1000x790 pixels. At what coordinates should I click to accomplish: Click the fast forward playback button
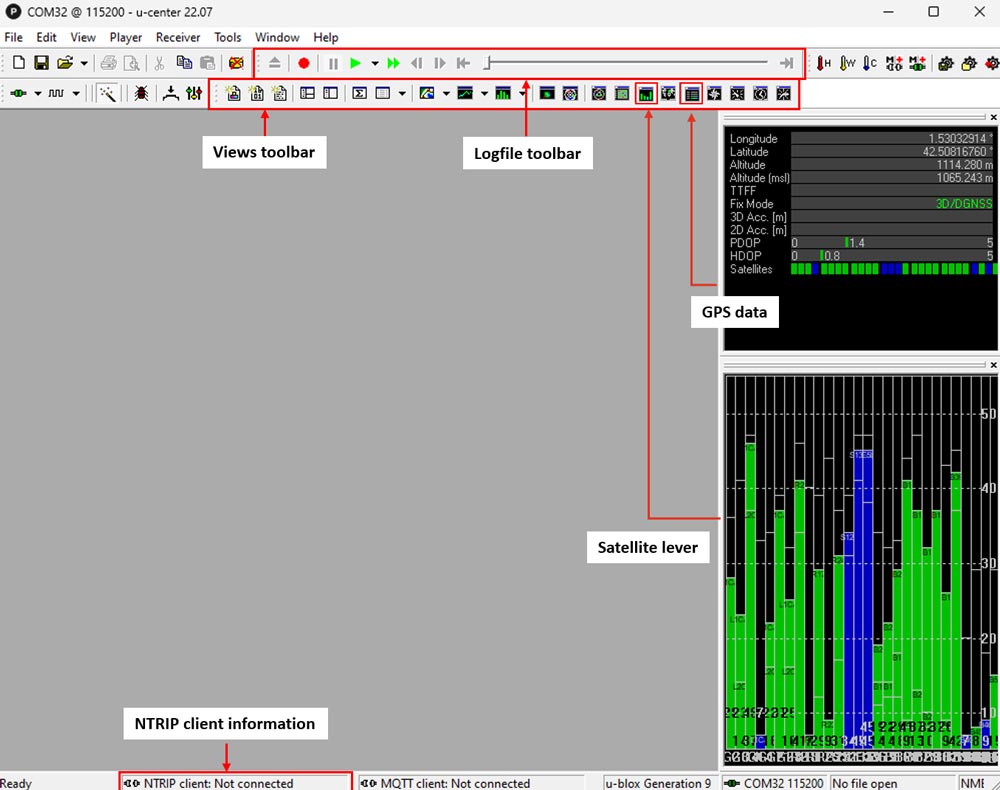click(x=394, y=63)
